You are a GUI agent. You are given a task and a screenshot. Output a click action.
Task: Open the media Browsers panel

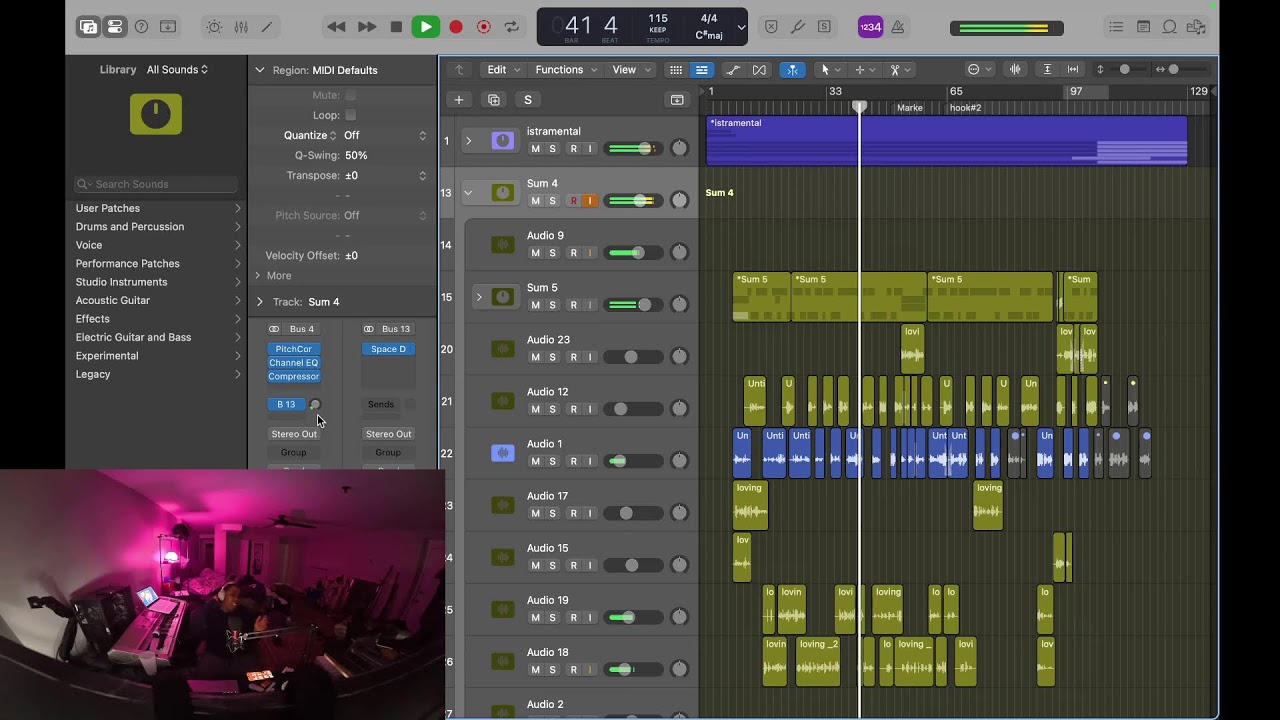pos(1195,27)
